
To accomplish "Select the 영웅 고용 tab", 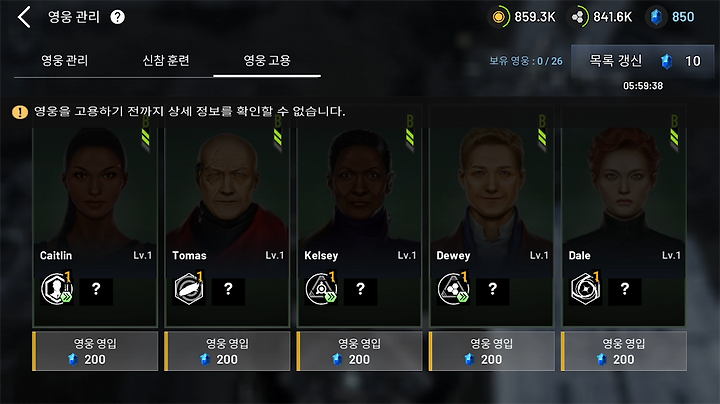I will click(x=267, y=61).
